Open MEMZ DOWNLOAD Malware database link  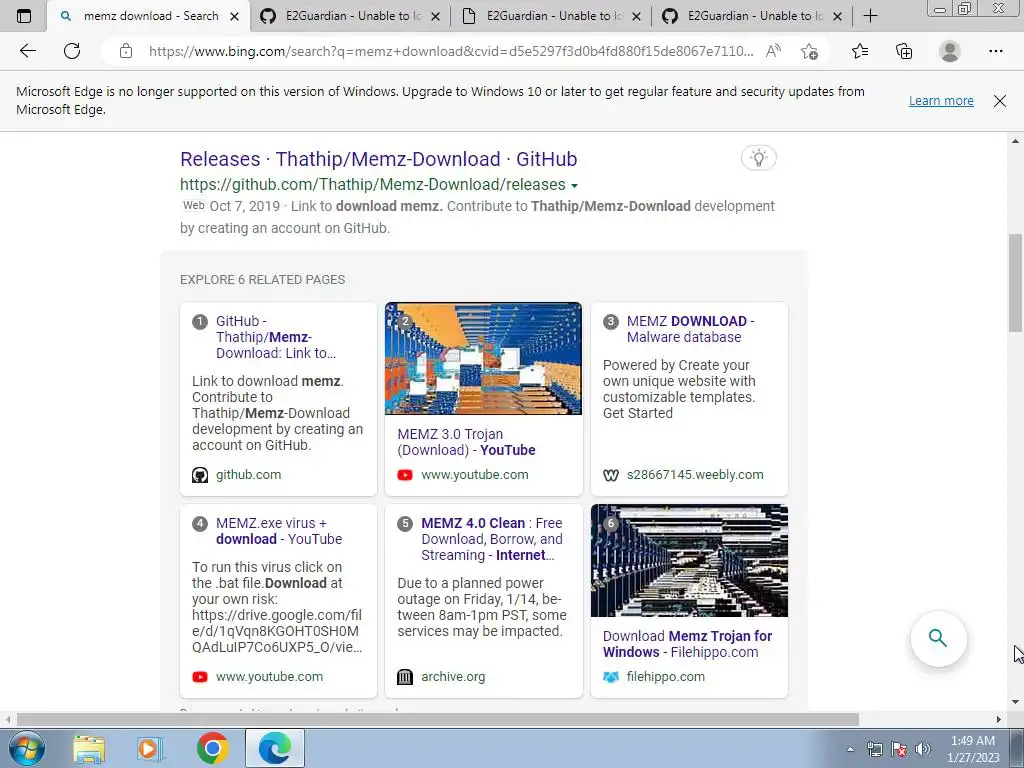[x=690, y=329]
